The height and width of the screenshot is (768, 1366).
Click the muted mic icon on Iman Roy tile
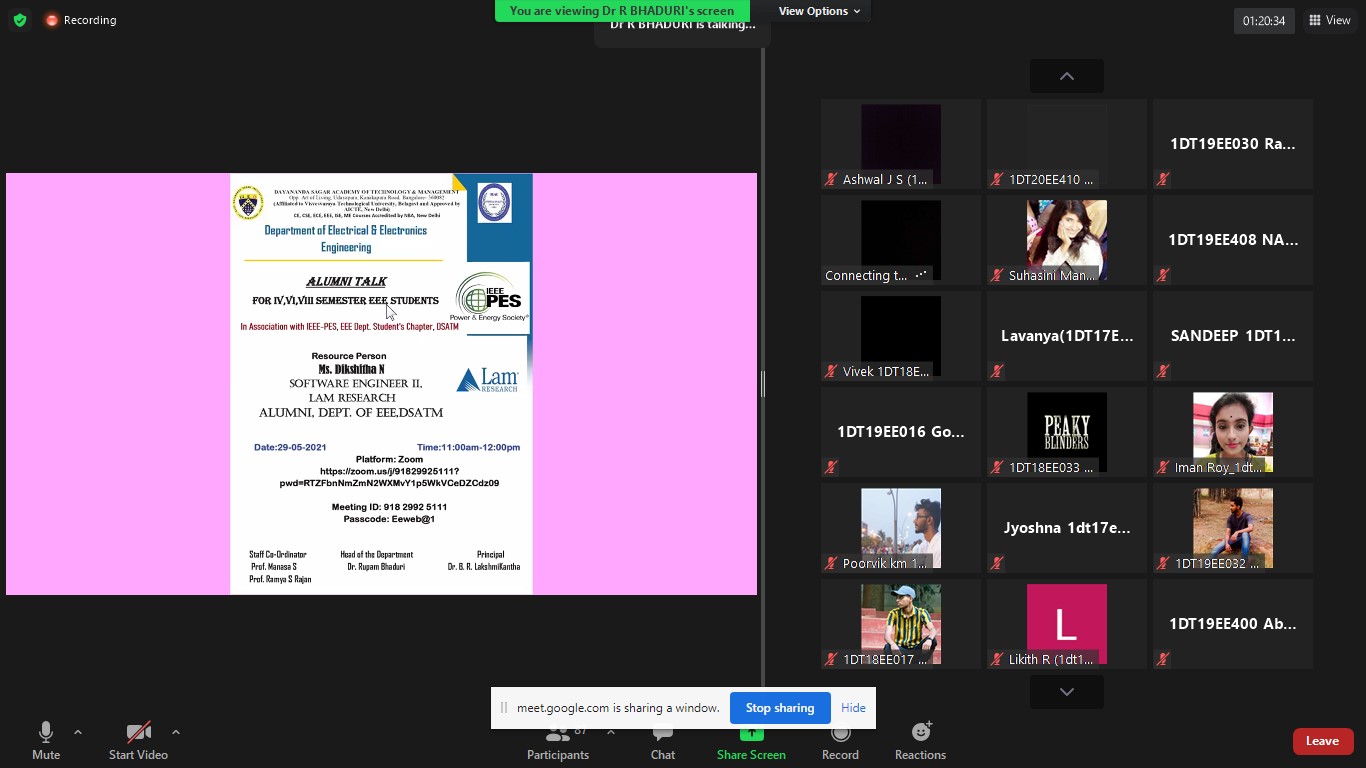click(1163, 468)
